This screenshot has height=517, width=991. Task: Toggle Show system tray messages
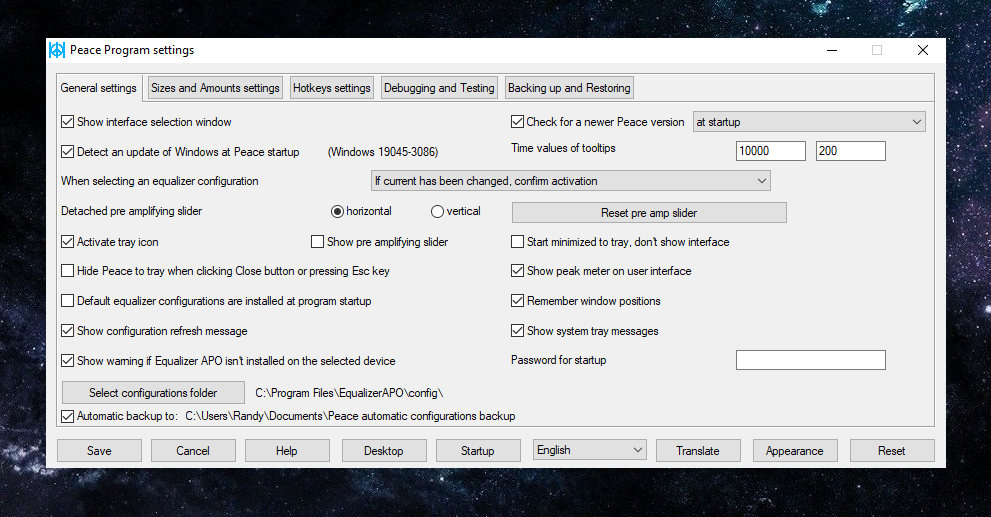pyautogui.click(x=518, y=331)
